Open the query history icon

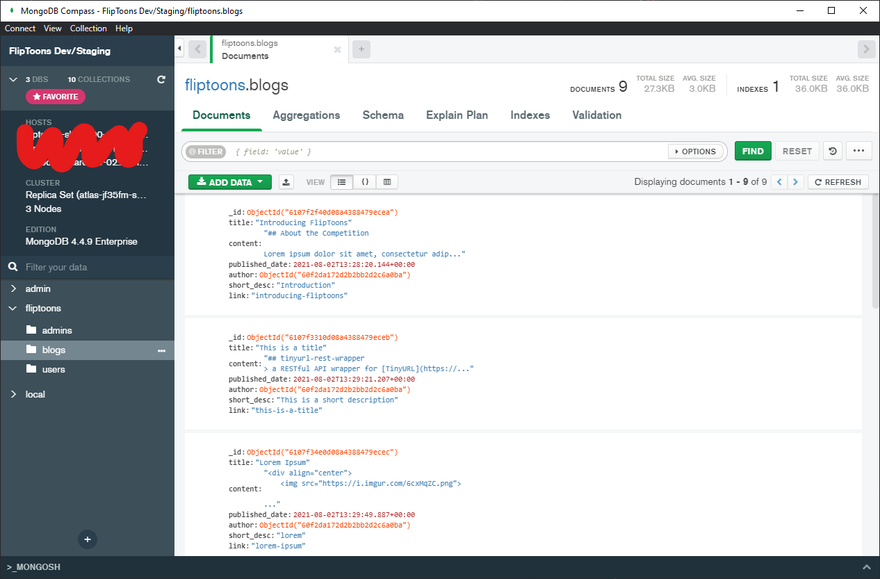pos(833,151)
